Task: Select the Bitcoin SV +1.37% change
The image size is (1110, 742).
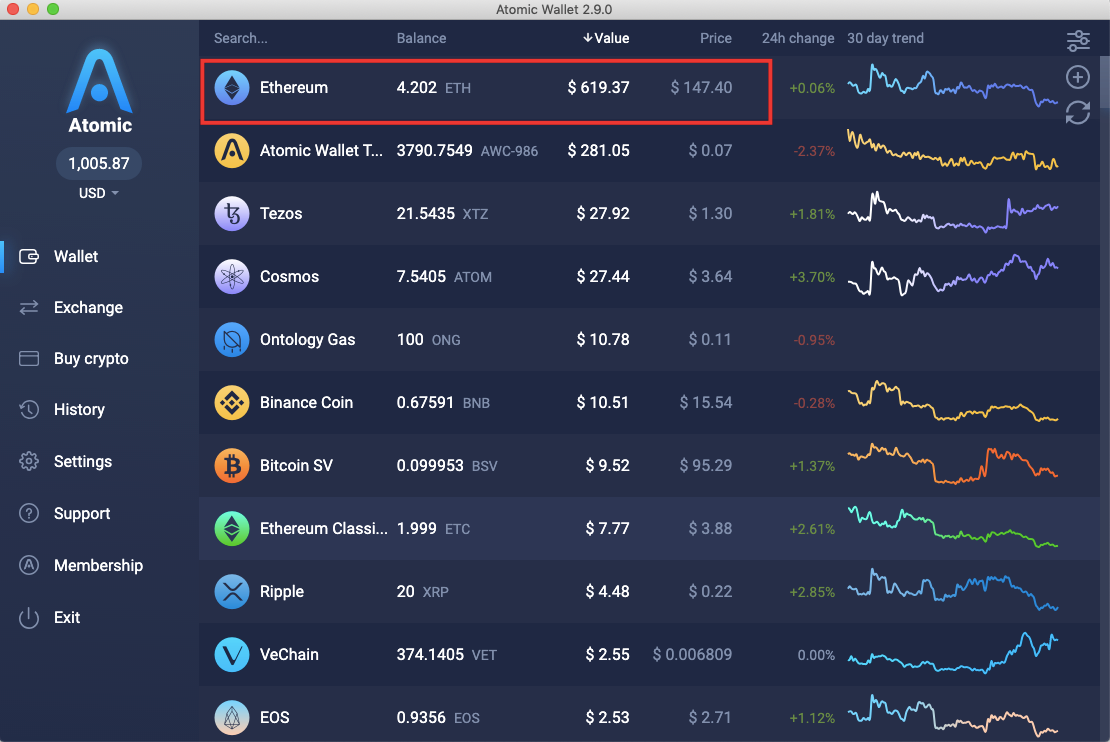Action: tap(812, 466)
